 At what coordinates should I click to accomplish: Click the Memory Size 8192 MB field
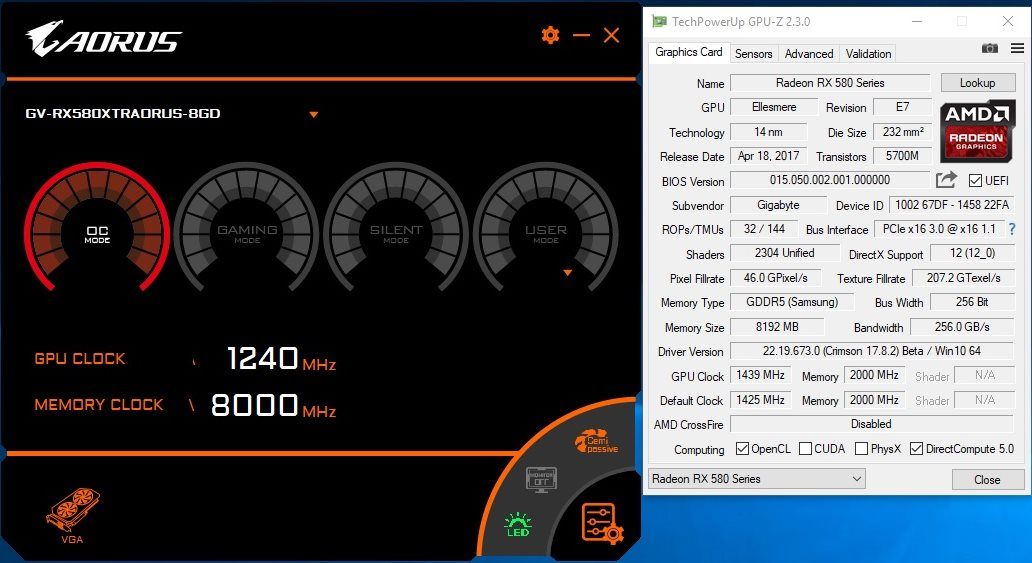coord(777,327)
